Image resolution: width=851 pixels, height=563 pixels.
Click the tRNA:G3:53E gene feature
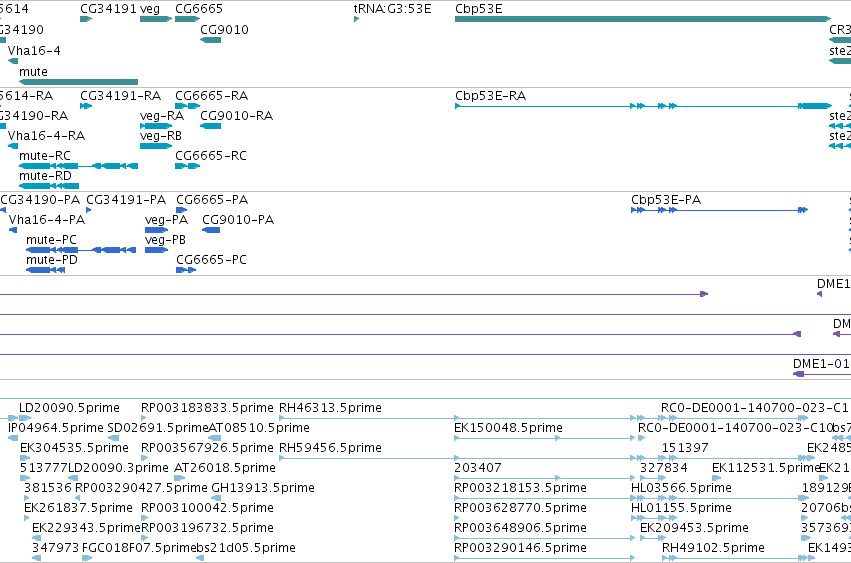(x=357, y=19)
